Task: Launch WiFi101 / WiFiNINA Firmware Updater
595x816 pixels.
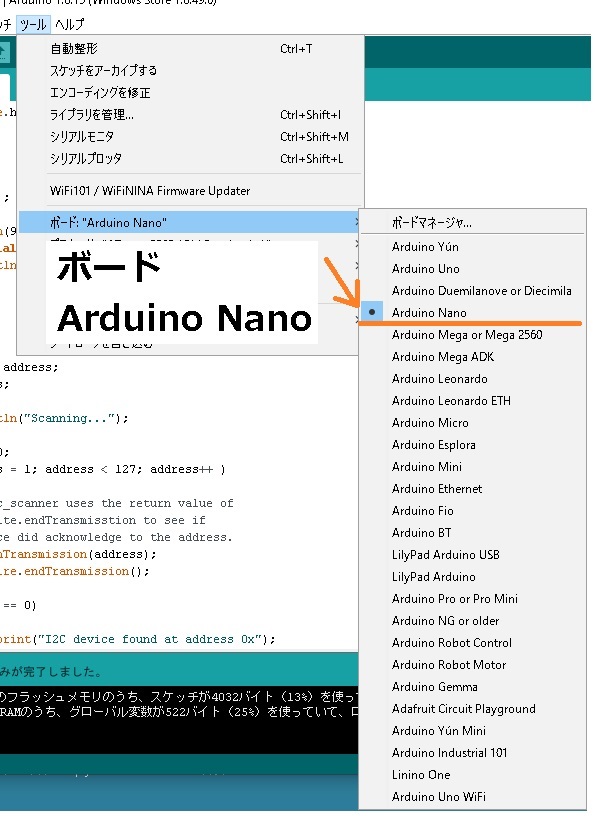Action: click(x=191, y=190)
